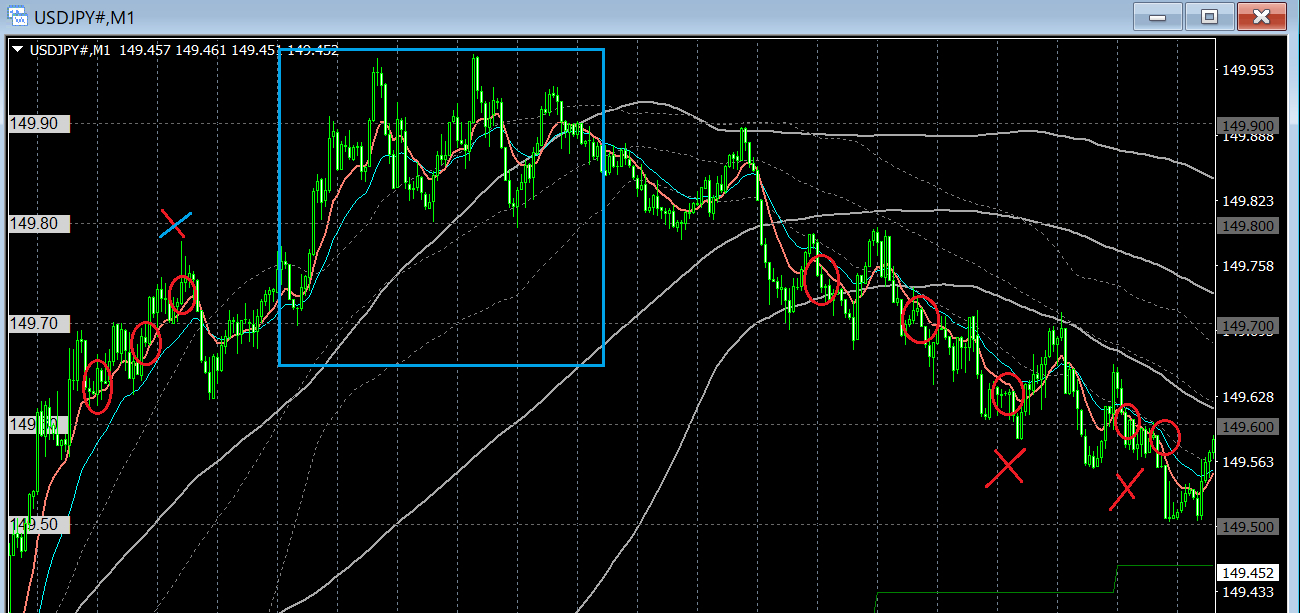
Task: Click the white 149.452 current price label
Action: tap(1248, 573)
